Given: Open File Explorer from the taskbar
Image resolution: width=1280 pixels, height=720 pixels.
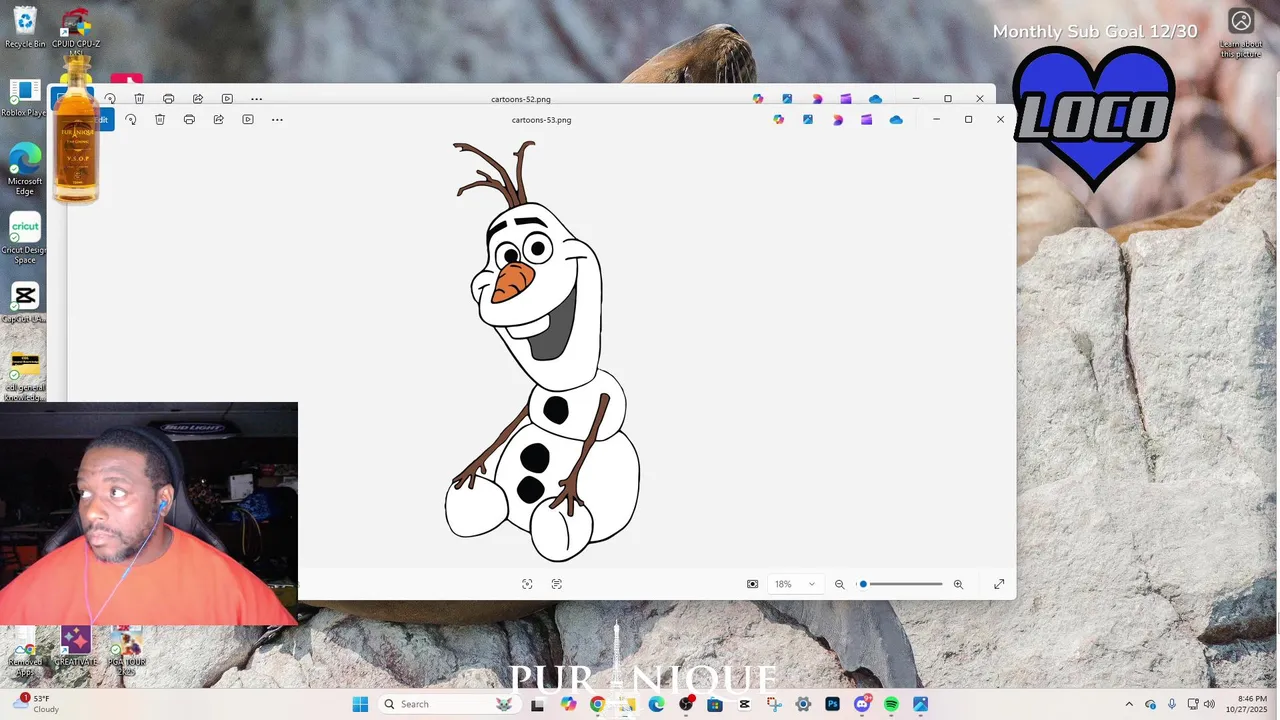Looking at the screenshot, I should (627, 704).
